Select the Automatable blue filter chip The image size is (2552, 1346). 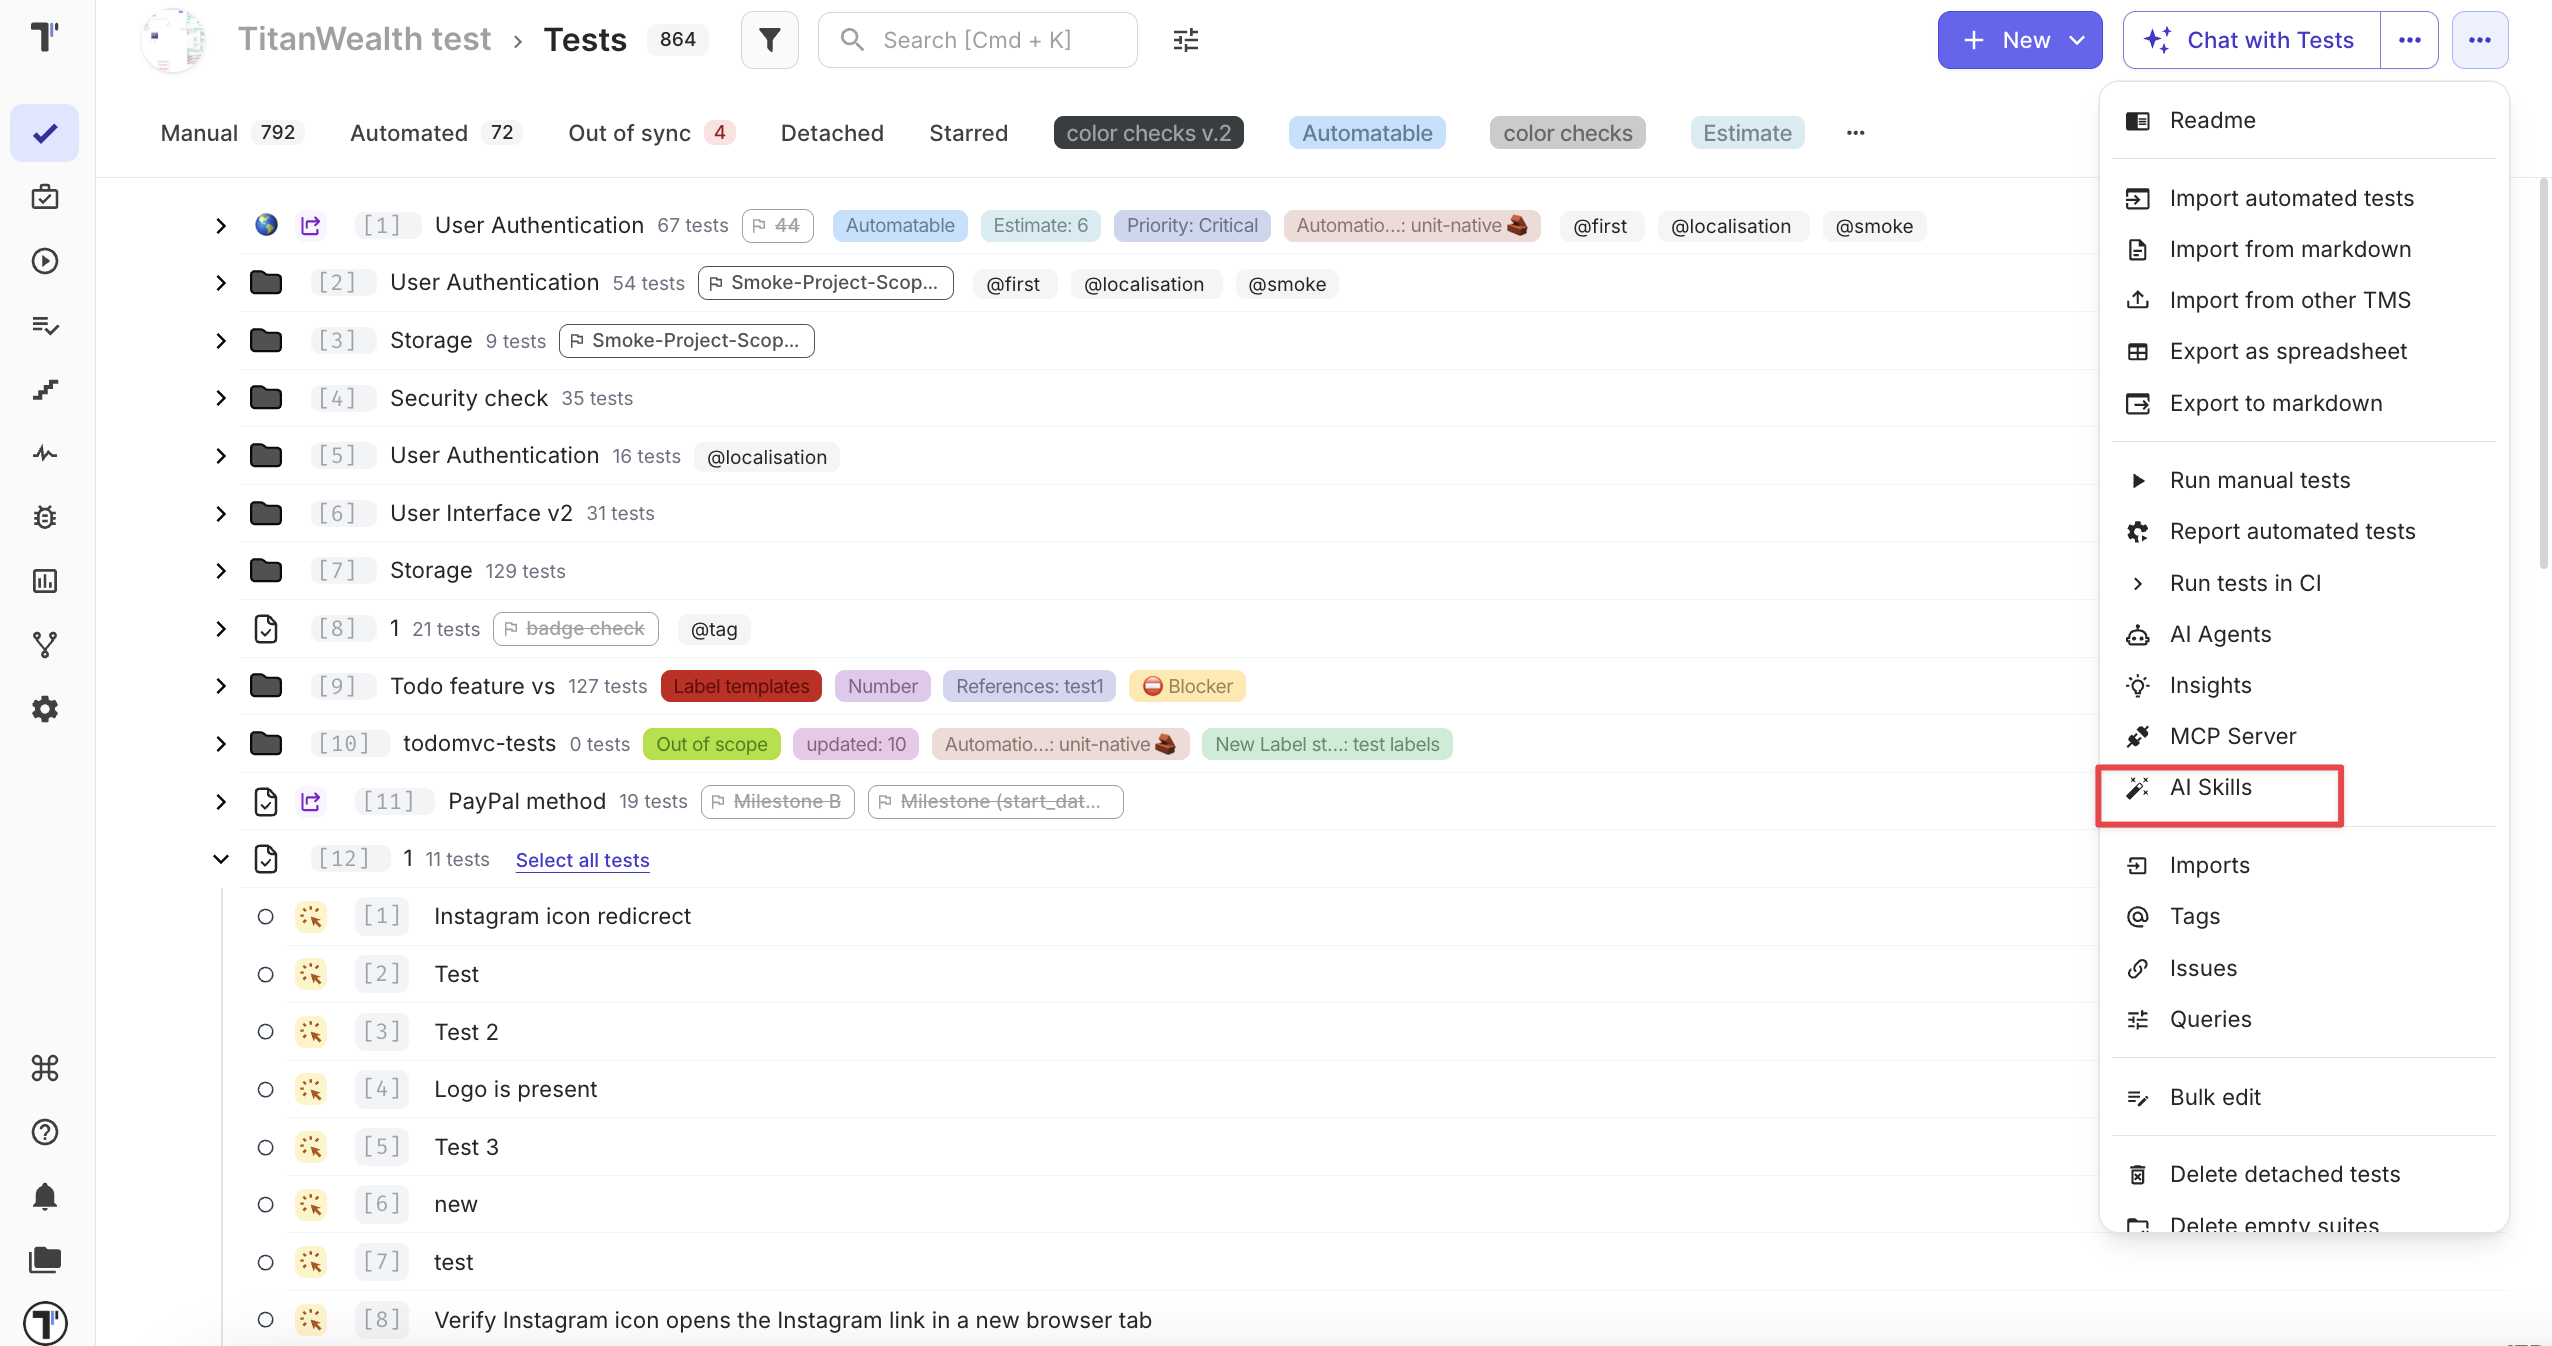(x=1367, y=133)
